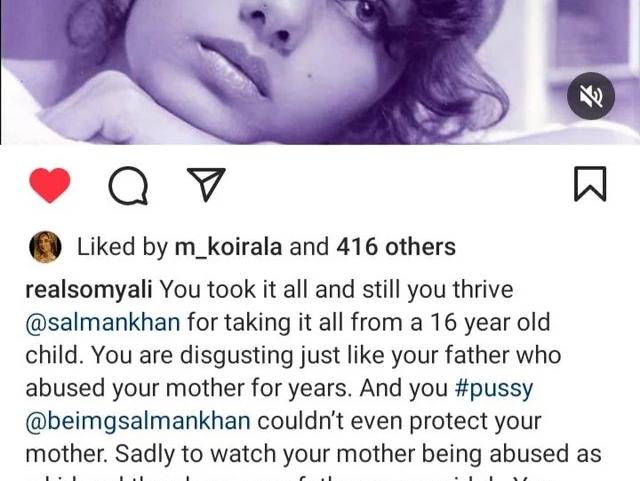
Task: Tap the caption line starting 'mother. Sadly to watch'
Action: click(x=313, y=454)
